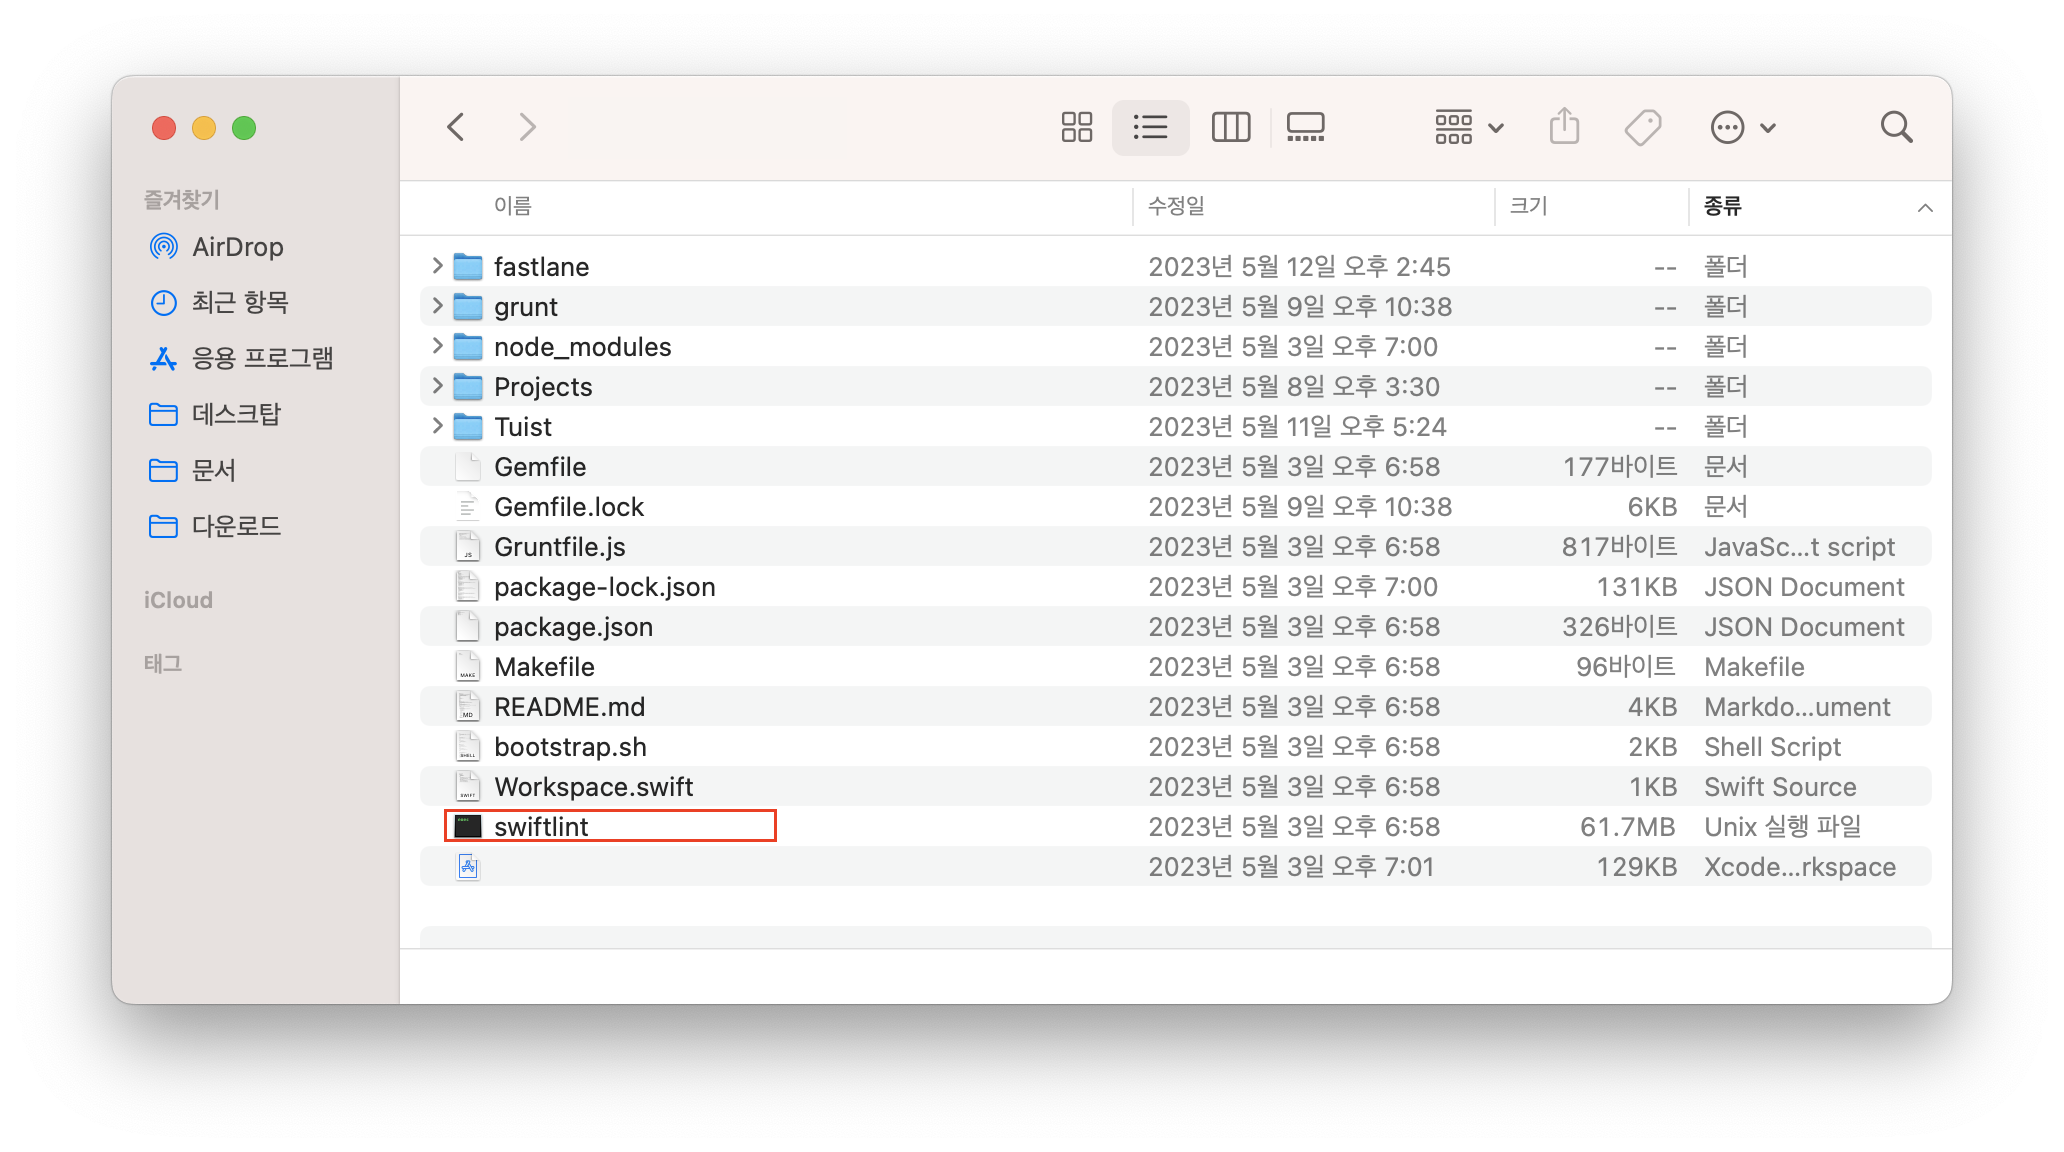
Task: Expand the fastlane folder
Action: click(x=437, y=266)
